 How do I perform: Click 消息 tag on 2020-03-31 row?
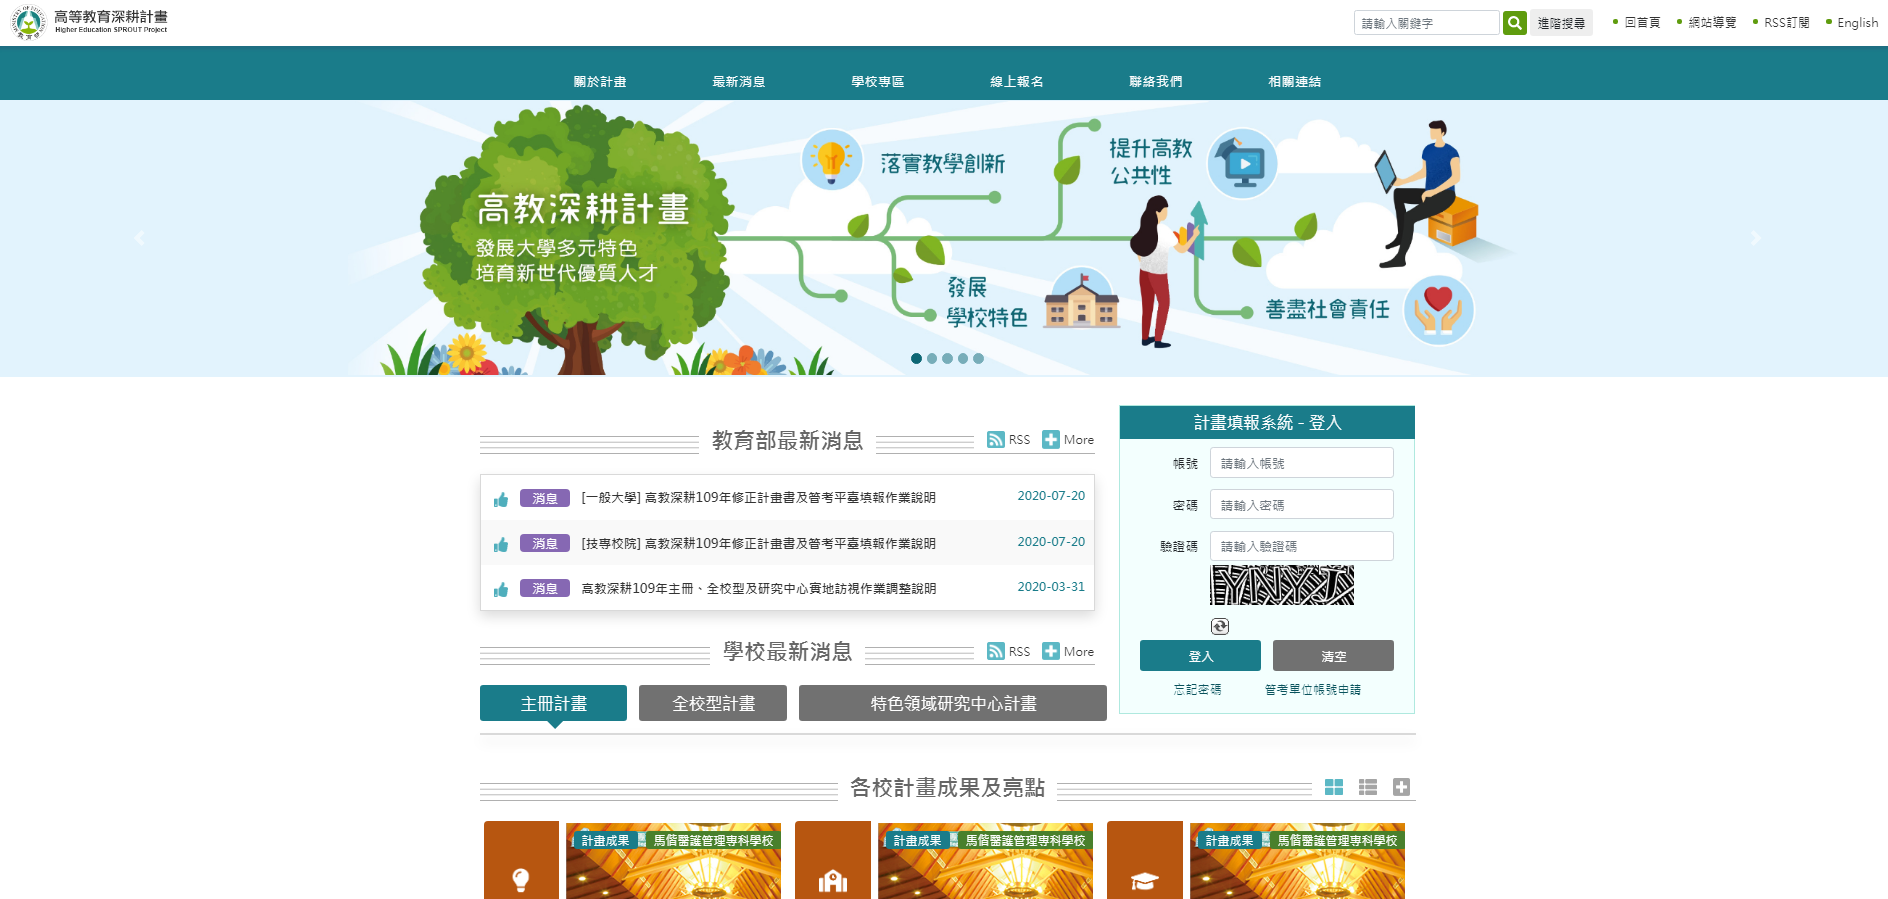(x=545, y=589)
